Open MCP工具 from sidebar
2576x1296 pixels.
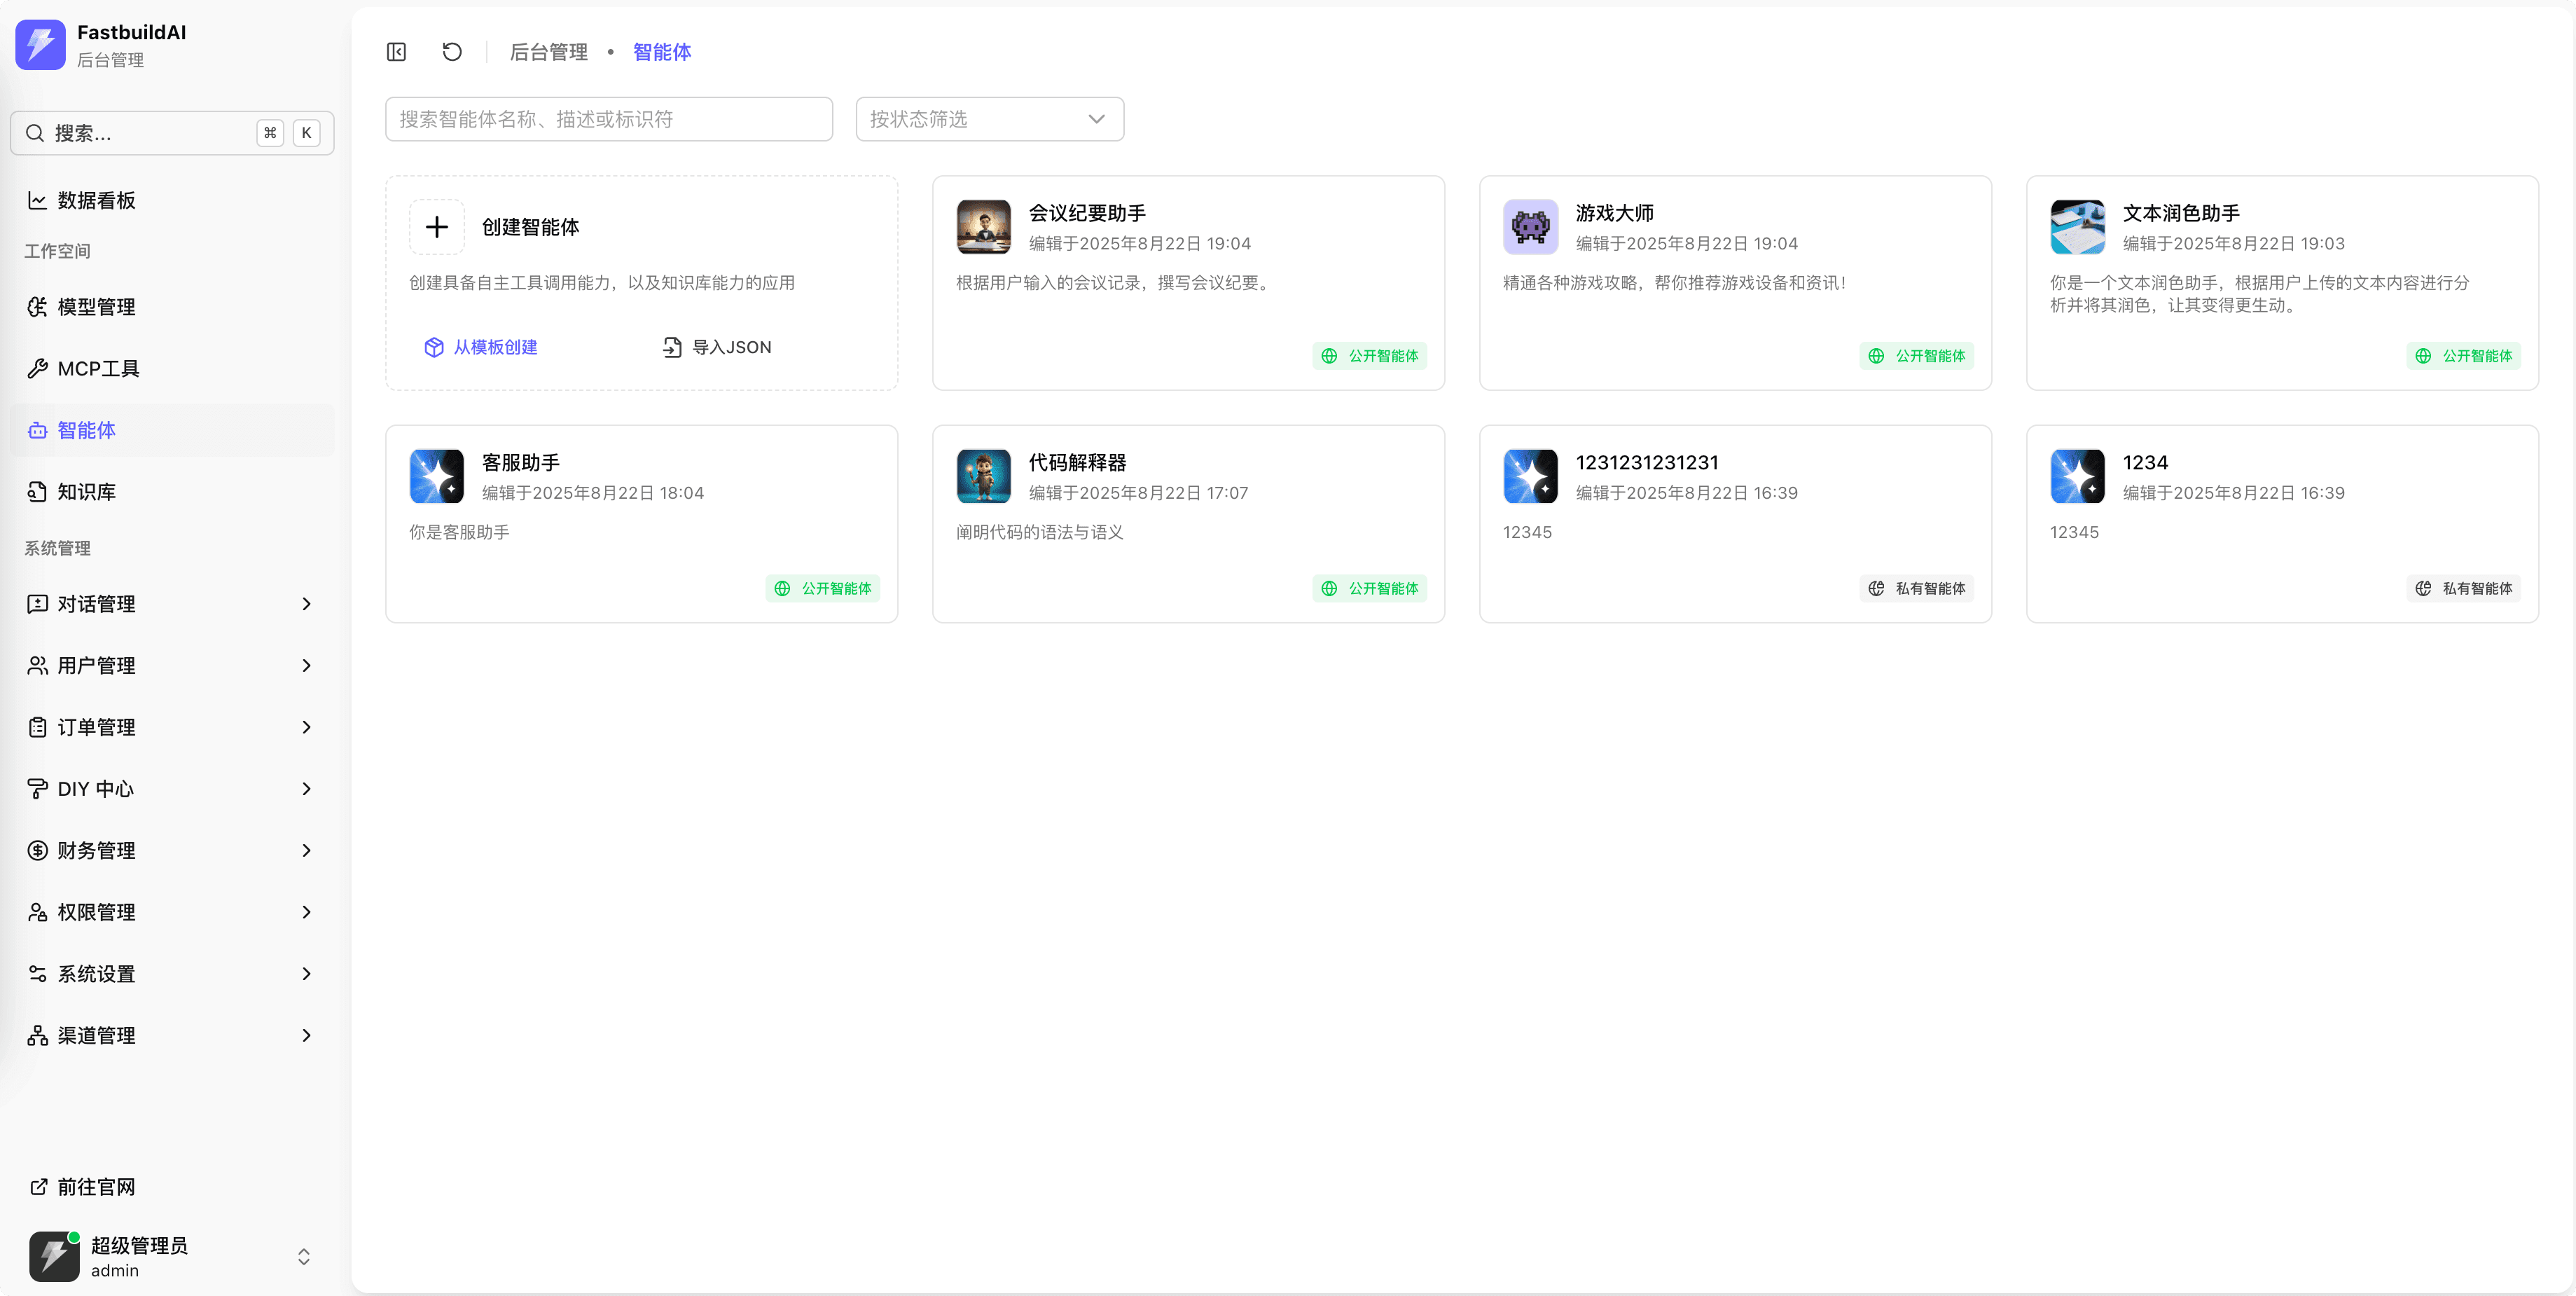98,369
